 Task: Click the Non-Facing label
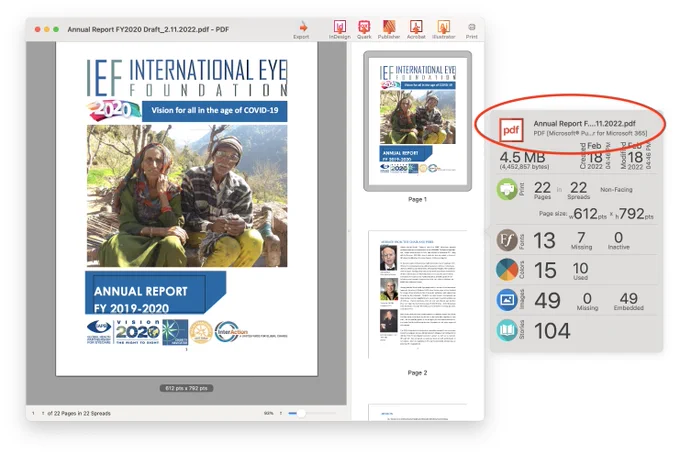tap(616, 190)
